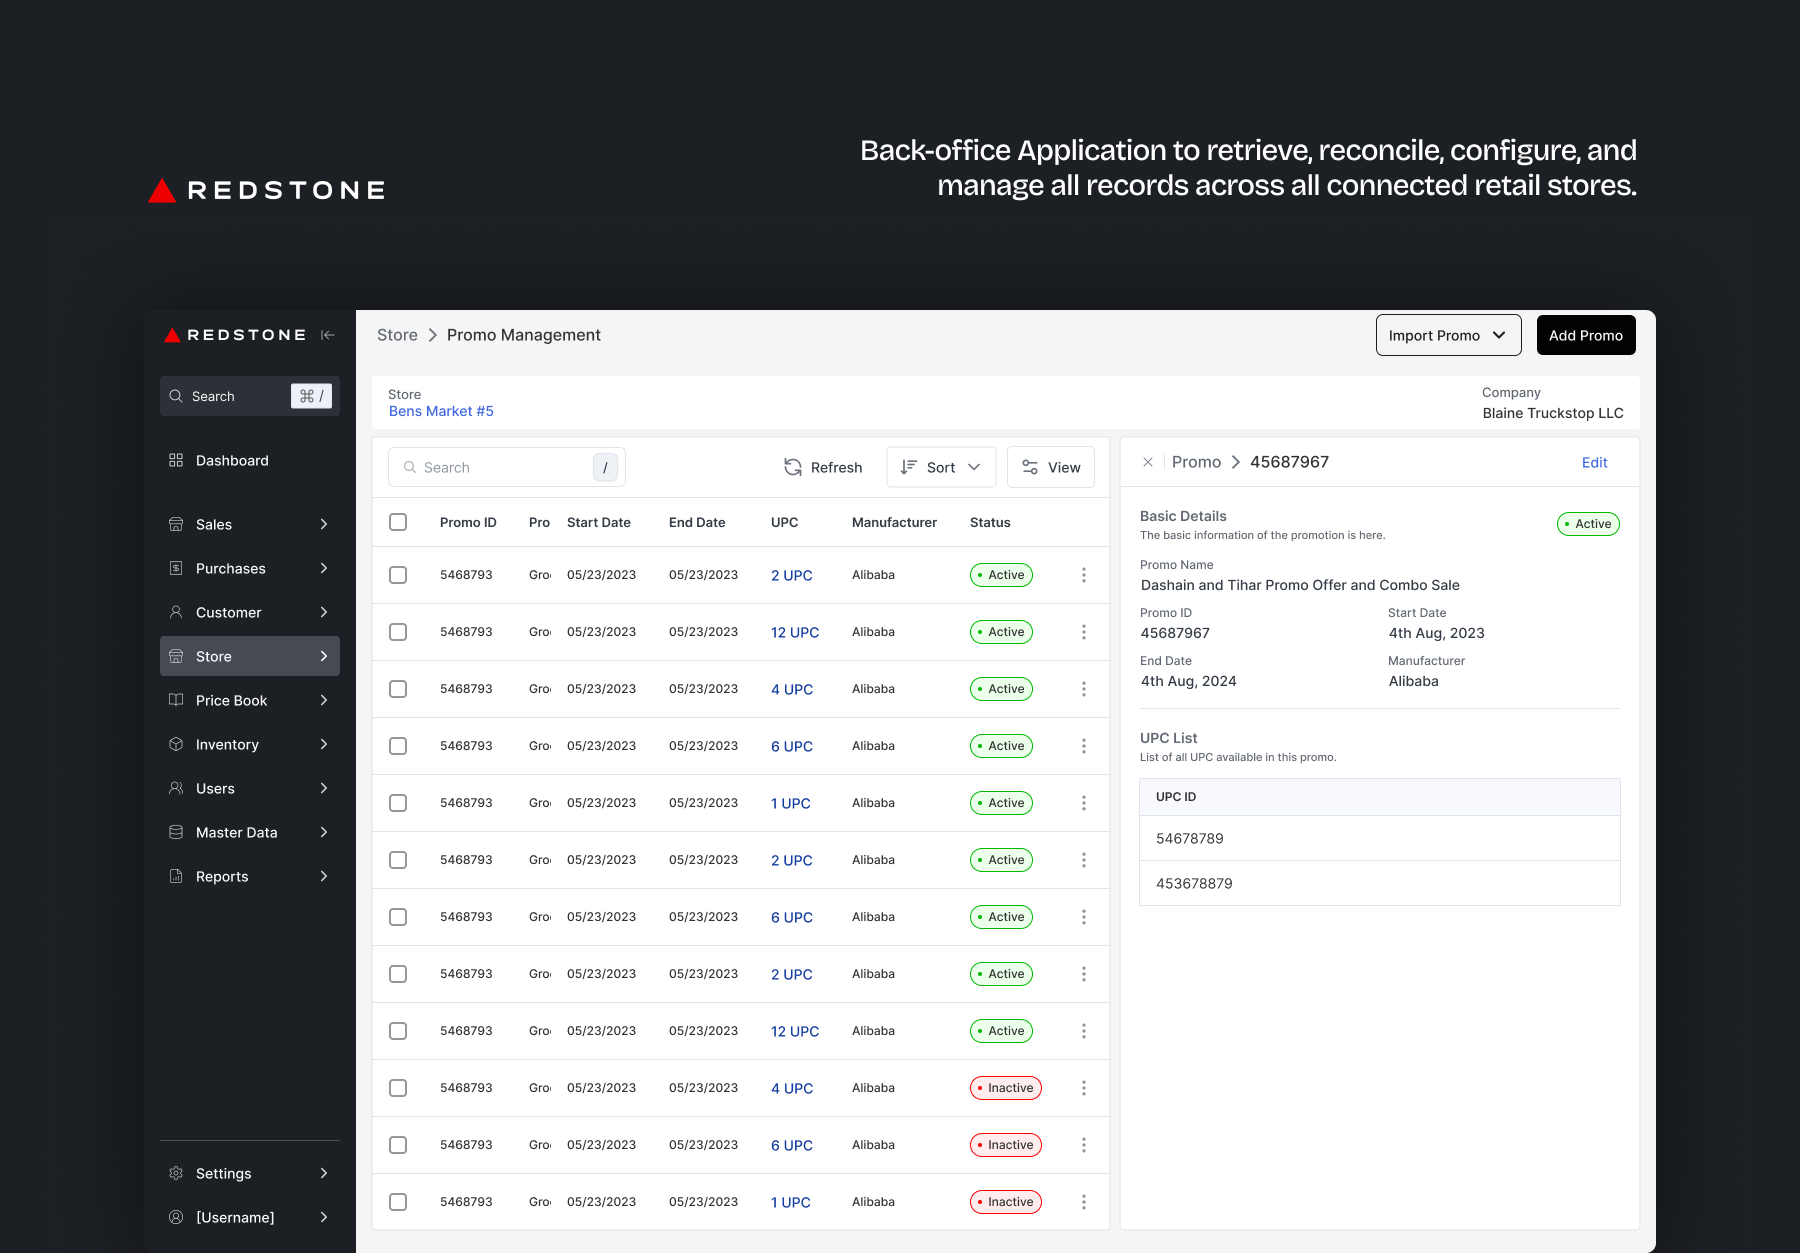Viewport: 1800px width, 1253px height.
Task: Open the Import Promo dropdown
Action: [1448, 335]
